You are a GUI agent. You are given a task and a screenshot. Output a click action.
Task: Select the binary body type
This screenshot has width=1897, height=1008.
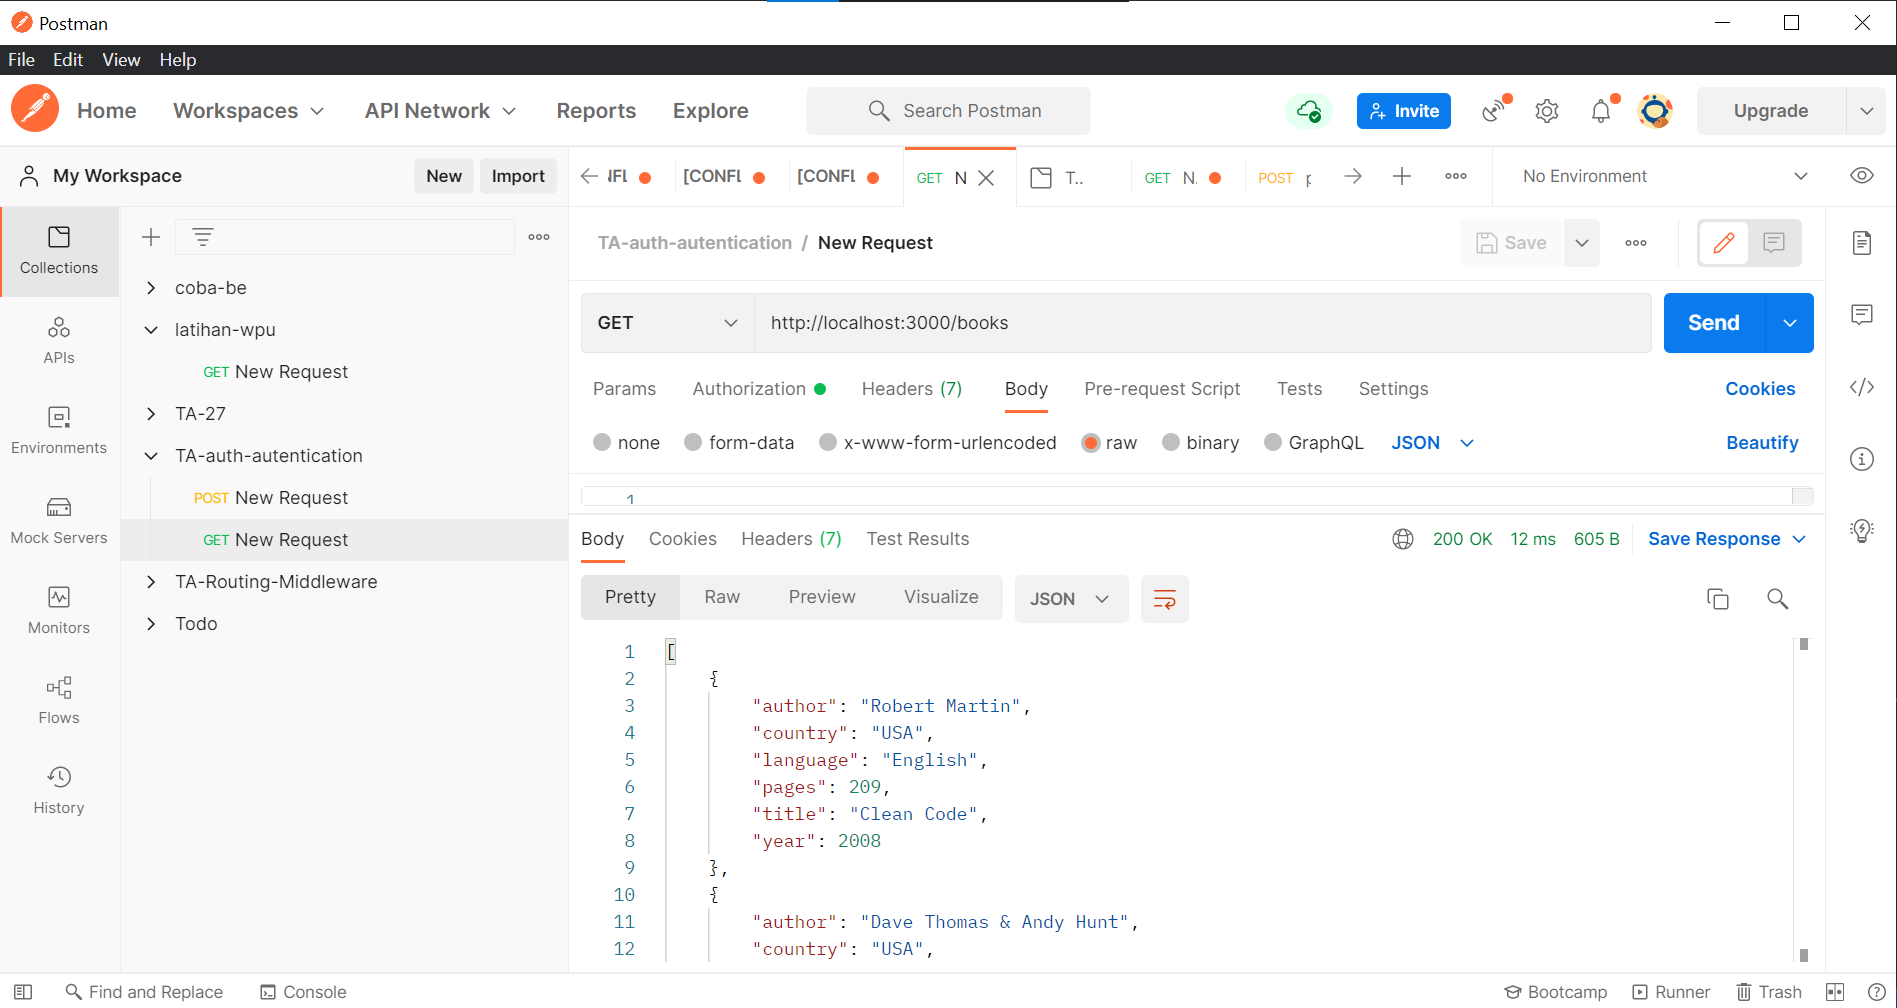coord(1200,442)
